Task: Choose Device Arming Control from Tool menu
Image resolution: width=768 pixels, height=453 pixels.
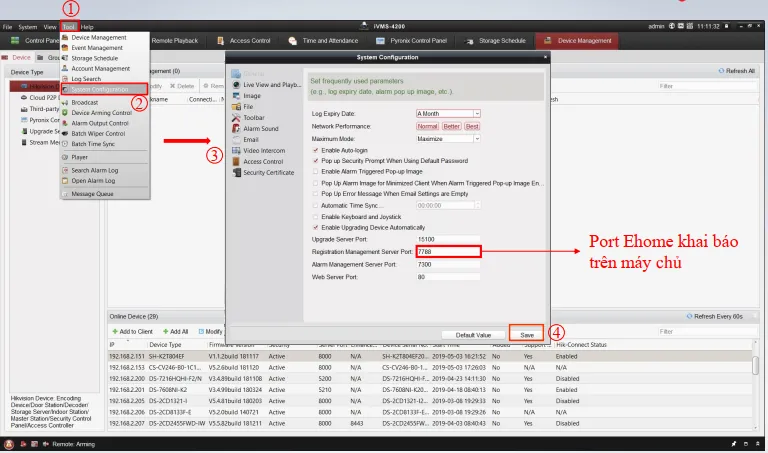Action: [x=101, y=113]
